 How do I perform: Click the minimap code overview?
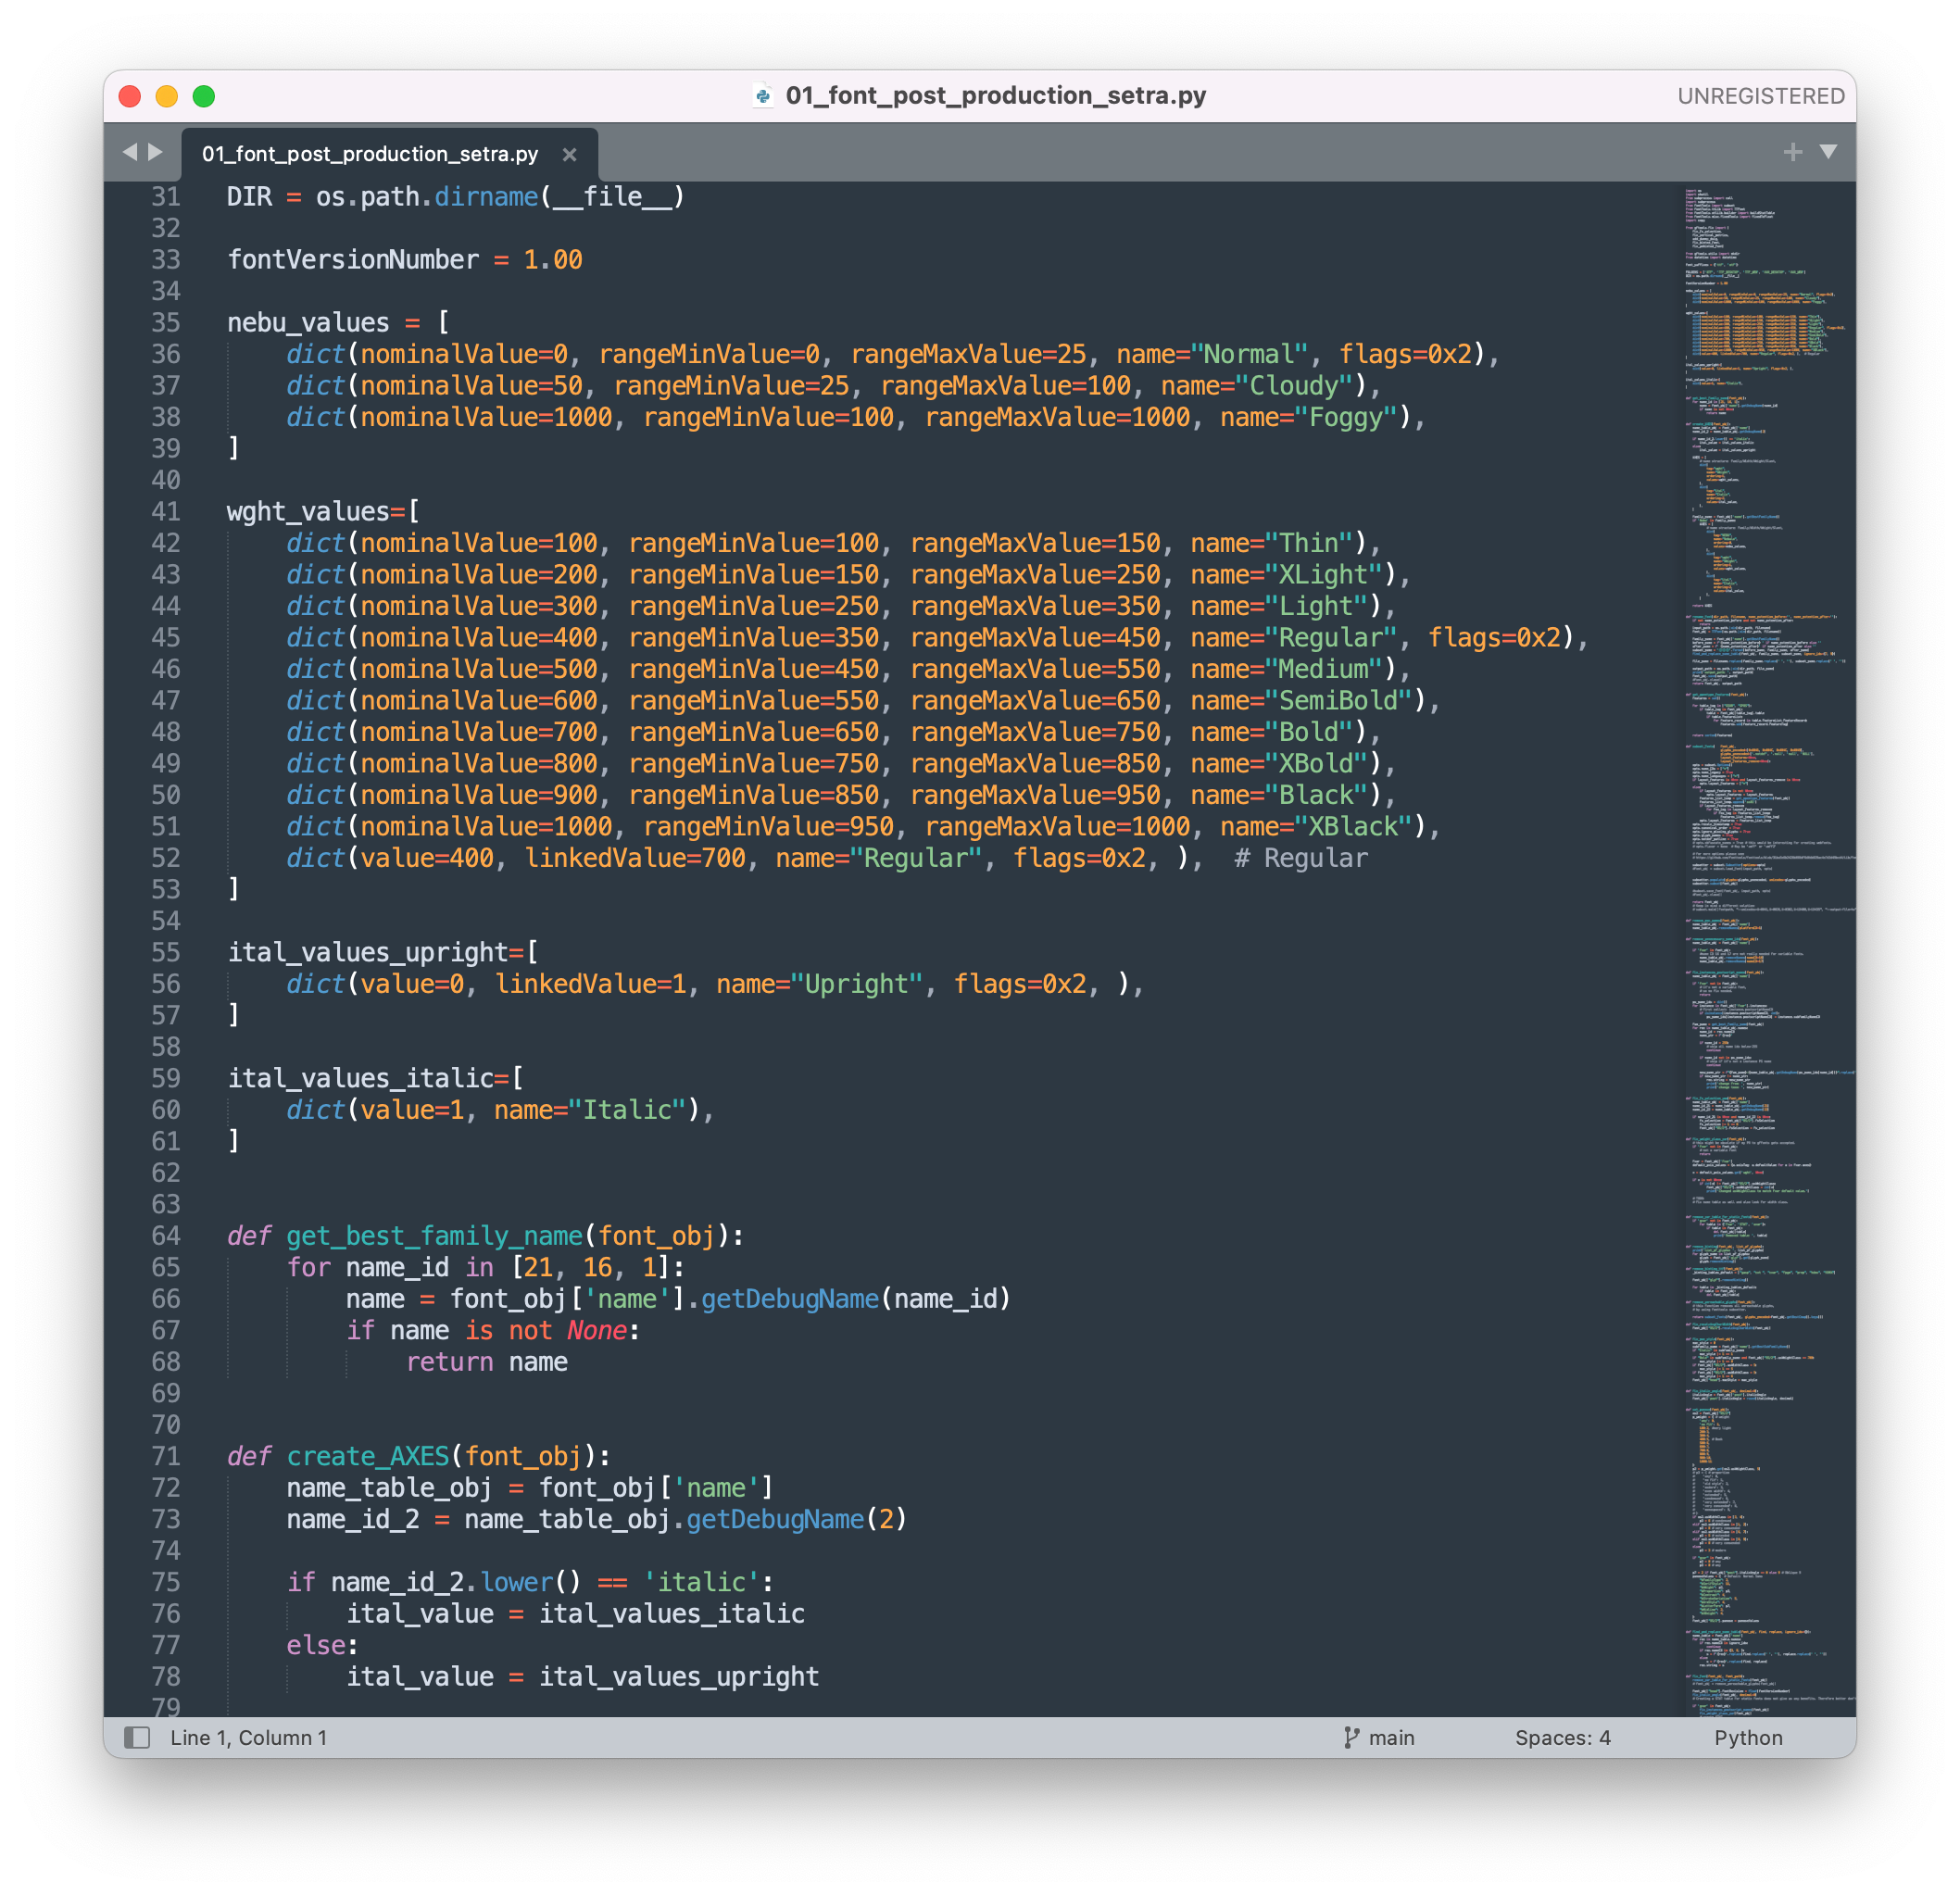pyautogui.click(x=1765, y=900)
